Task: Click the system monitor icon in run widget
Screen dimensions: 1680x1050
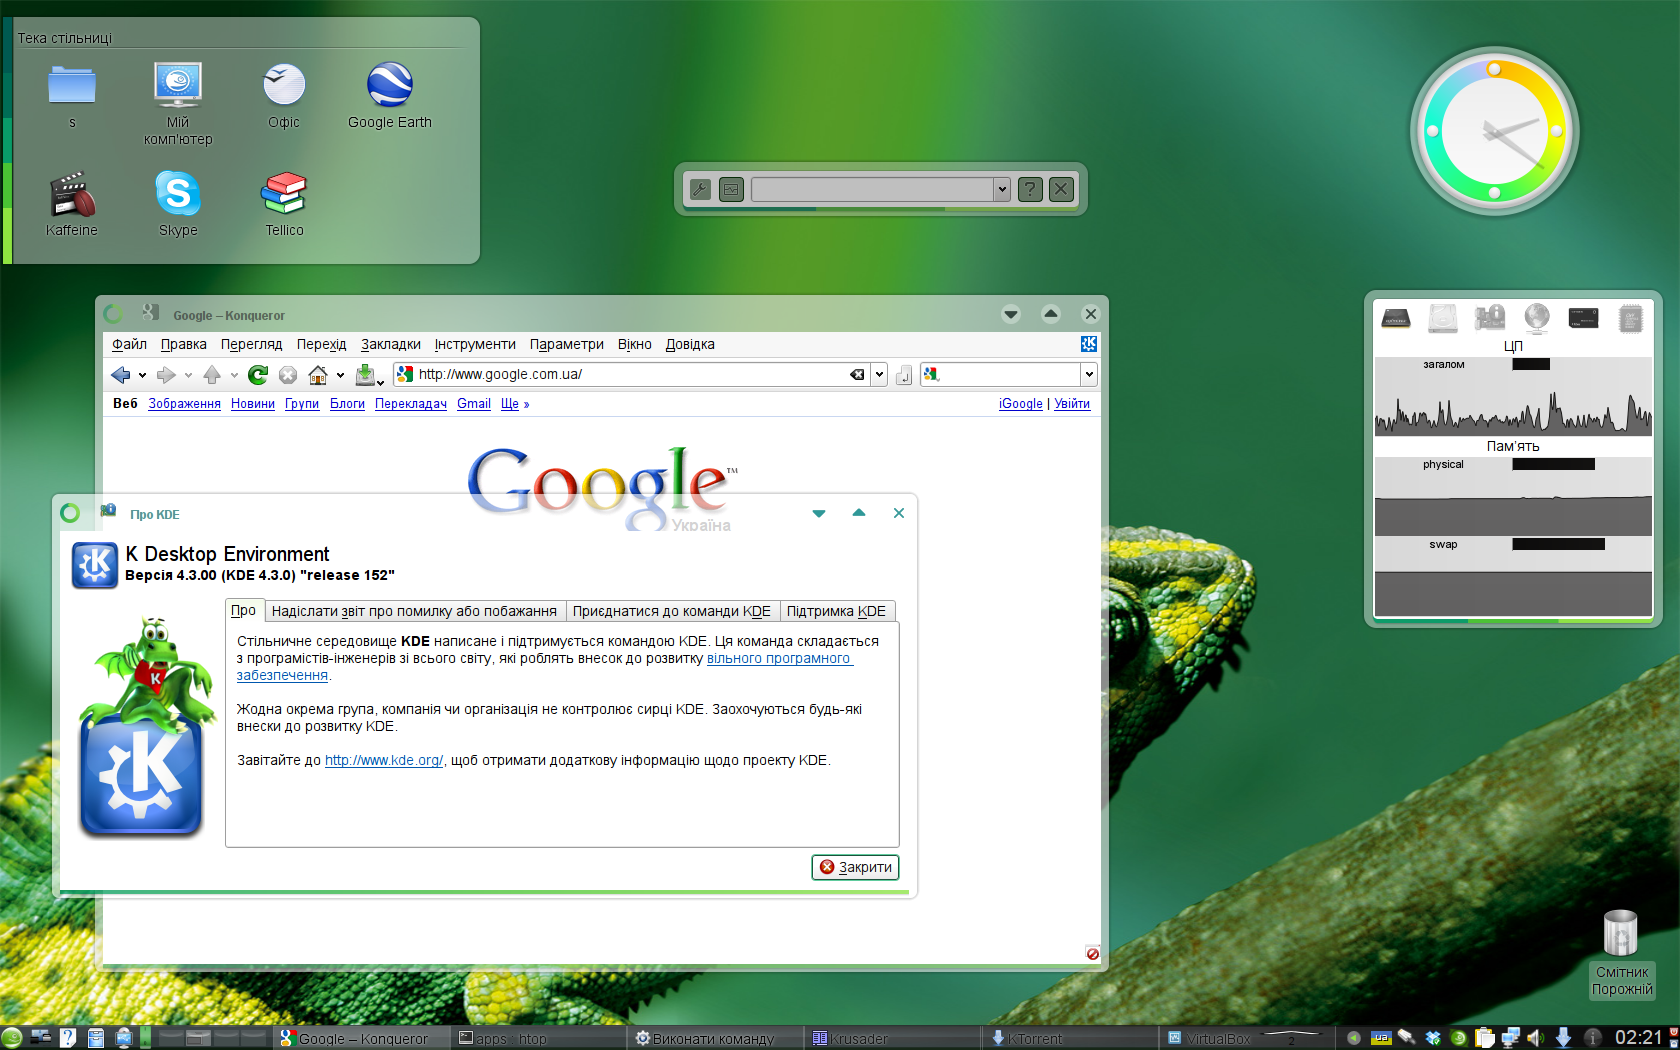Action: click(732, 189)
